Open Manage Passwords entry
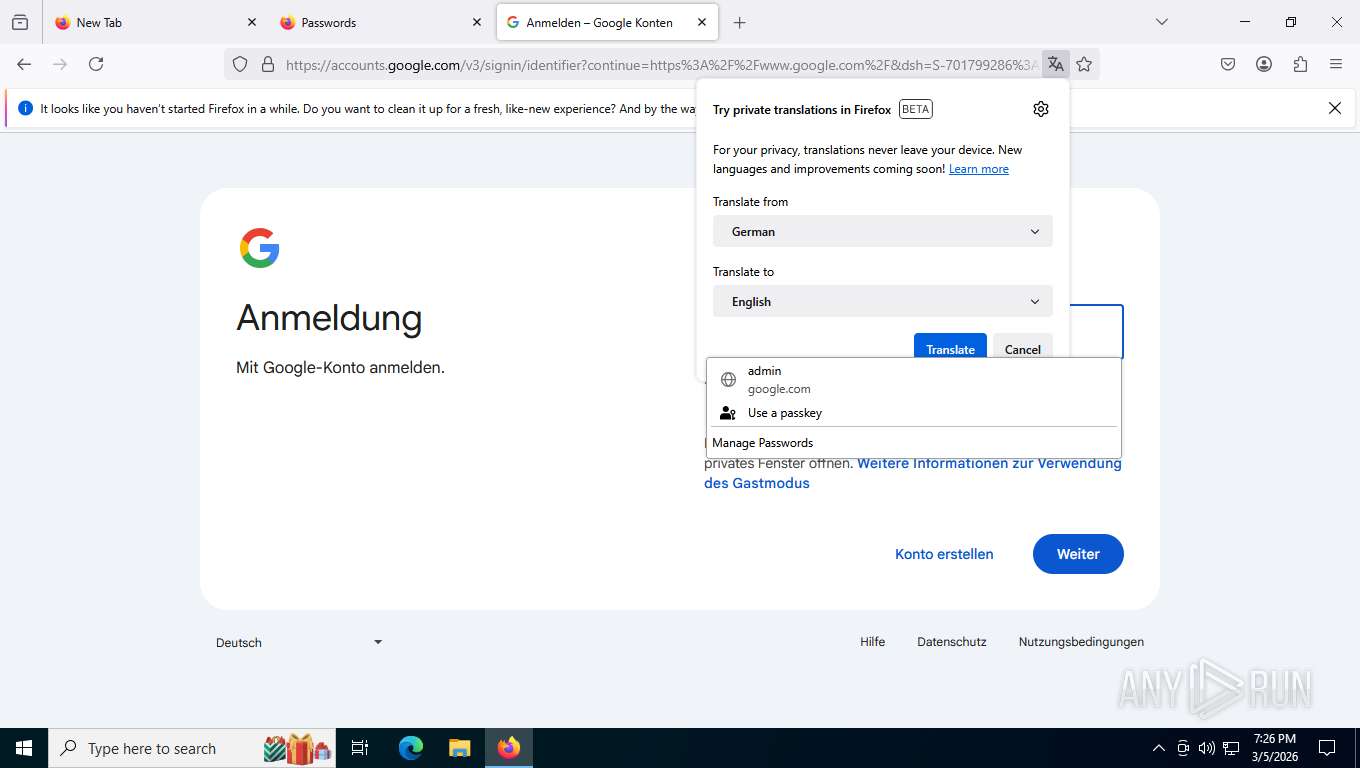Screen dimensions: 1360x768 [914, 442]
